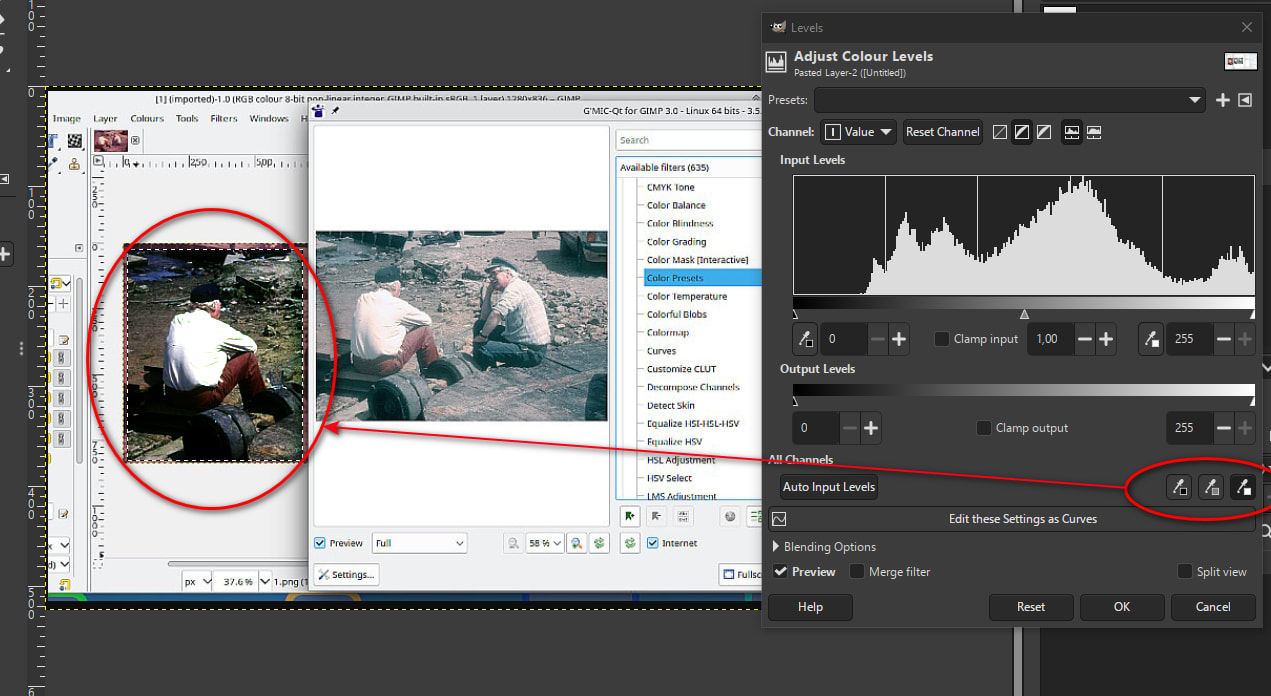Screen dimensions: 1271x696
Task: Click the input black point eyedropper
Action: pyautogui.click(x=805, y=339)
